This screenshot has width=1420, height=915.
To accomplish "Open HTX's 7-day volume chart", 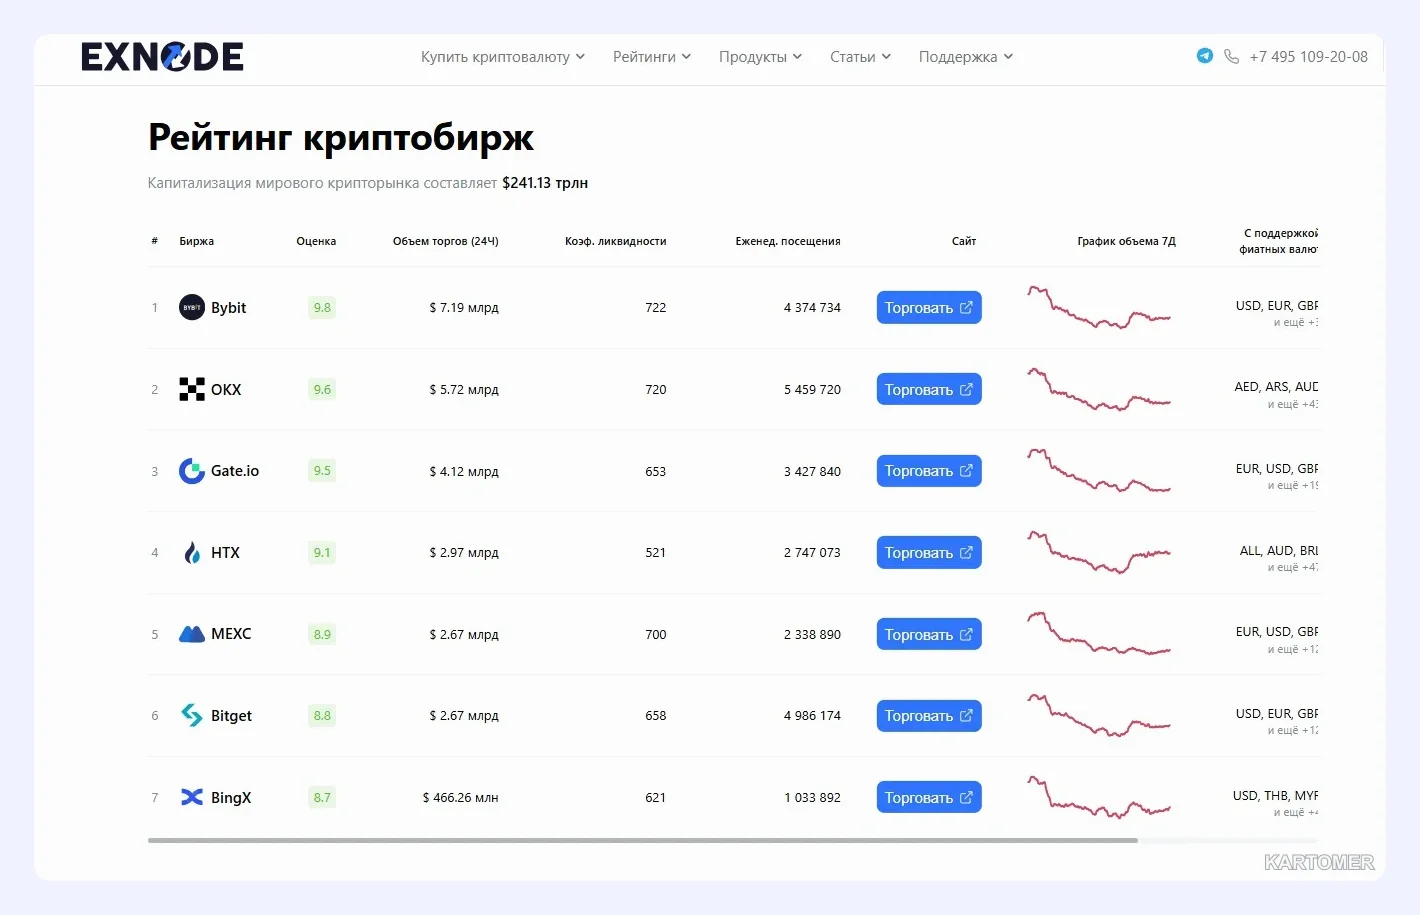I will tap(1099, 553).
